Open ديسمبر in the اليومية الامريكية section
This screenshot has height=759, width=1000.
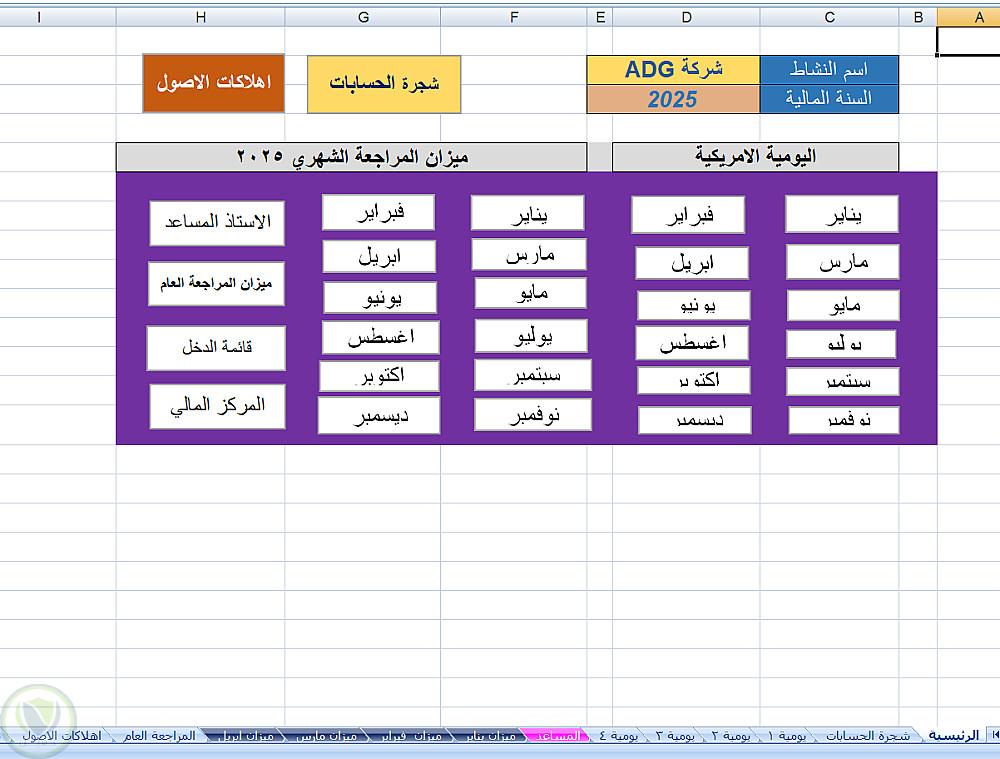(x=695, y=420)
